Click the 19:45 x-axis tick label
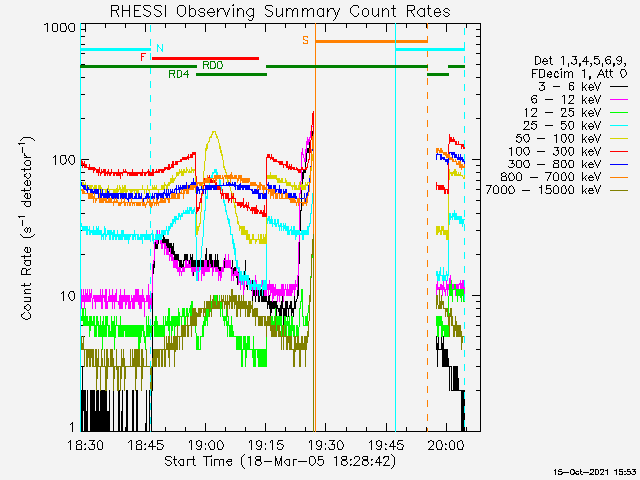Image resolution: width=640 pixels, height=480 pixels. pyautogui.click(x=387, y=444)
